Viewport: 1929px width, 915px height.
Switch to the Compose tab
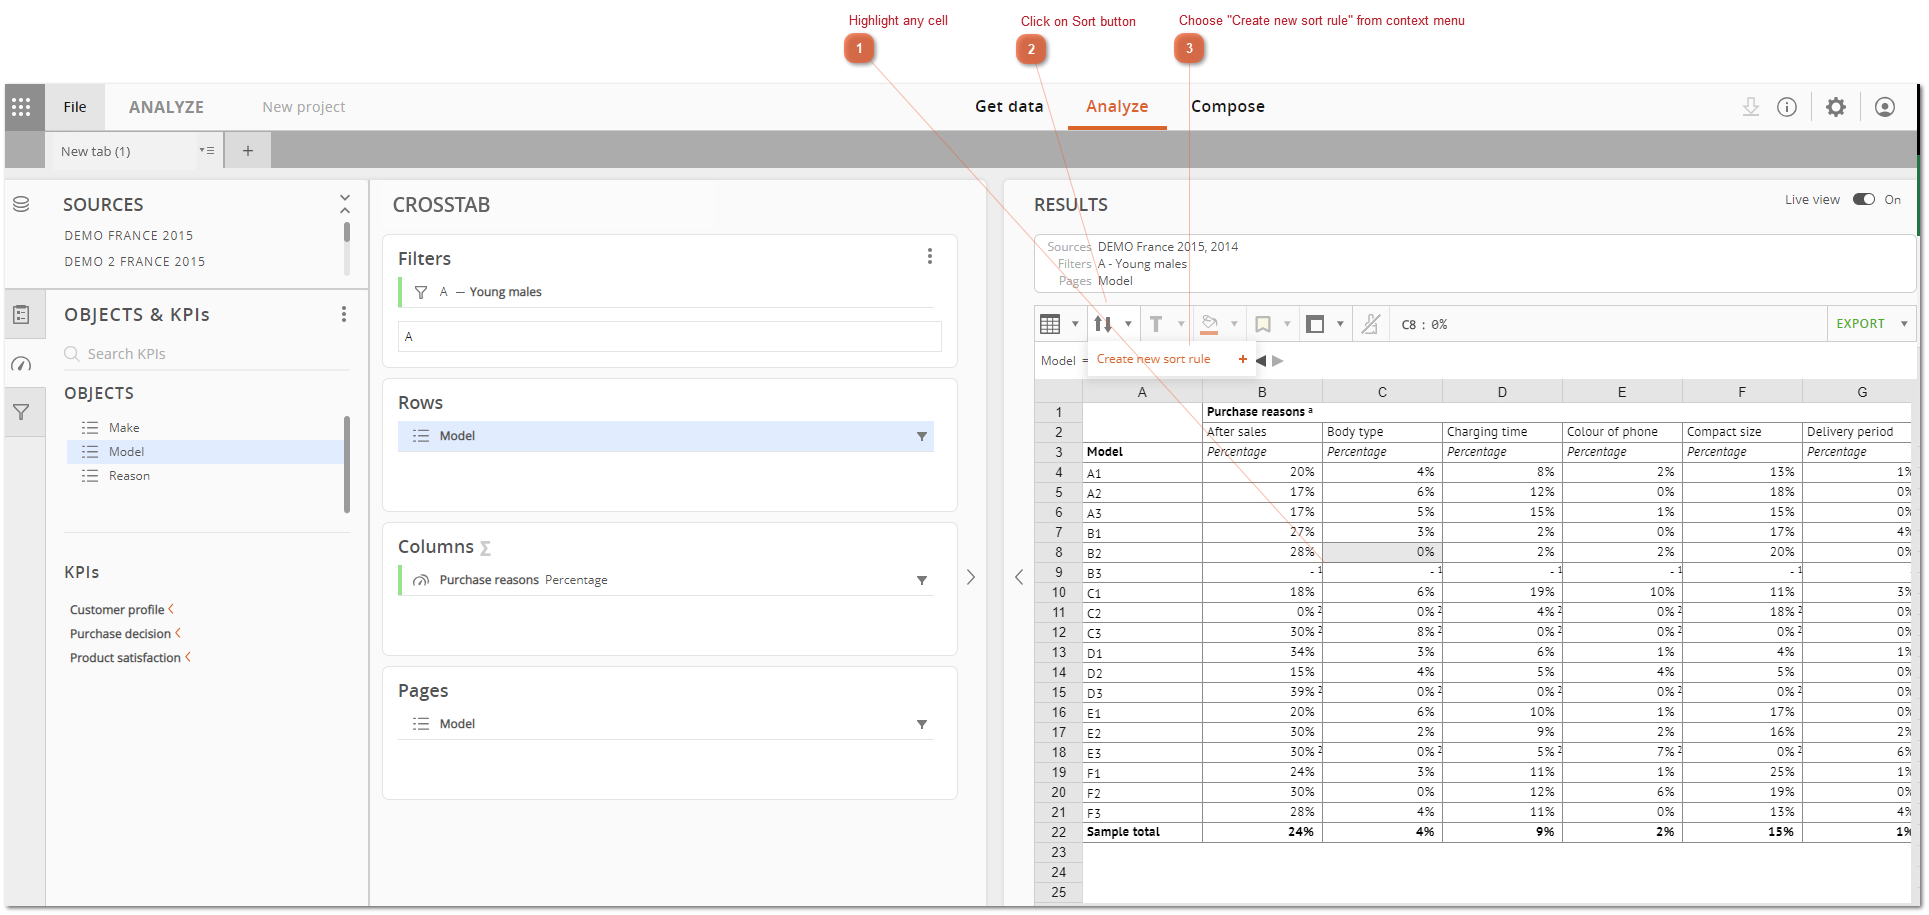tap(1228, 106)
